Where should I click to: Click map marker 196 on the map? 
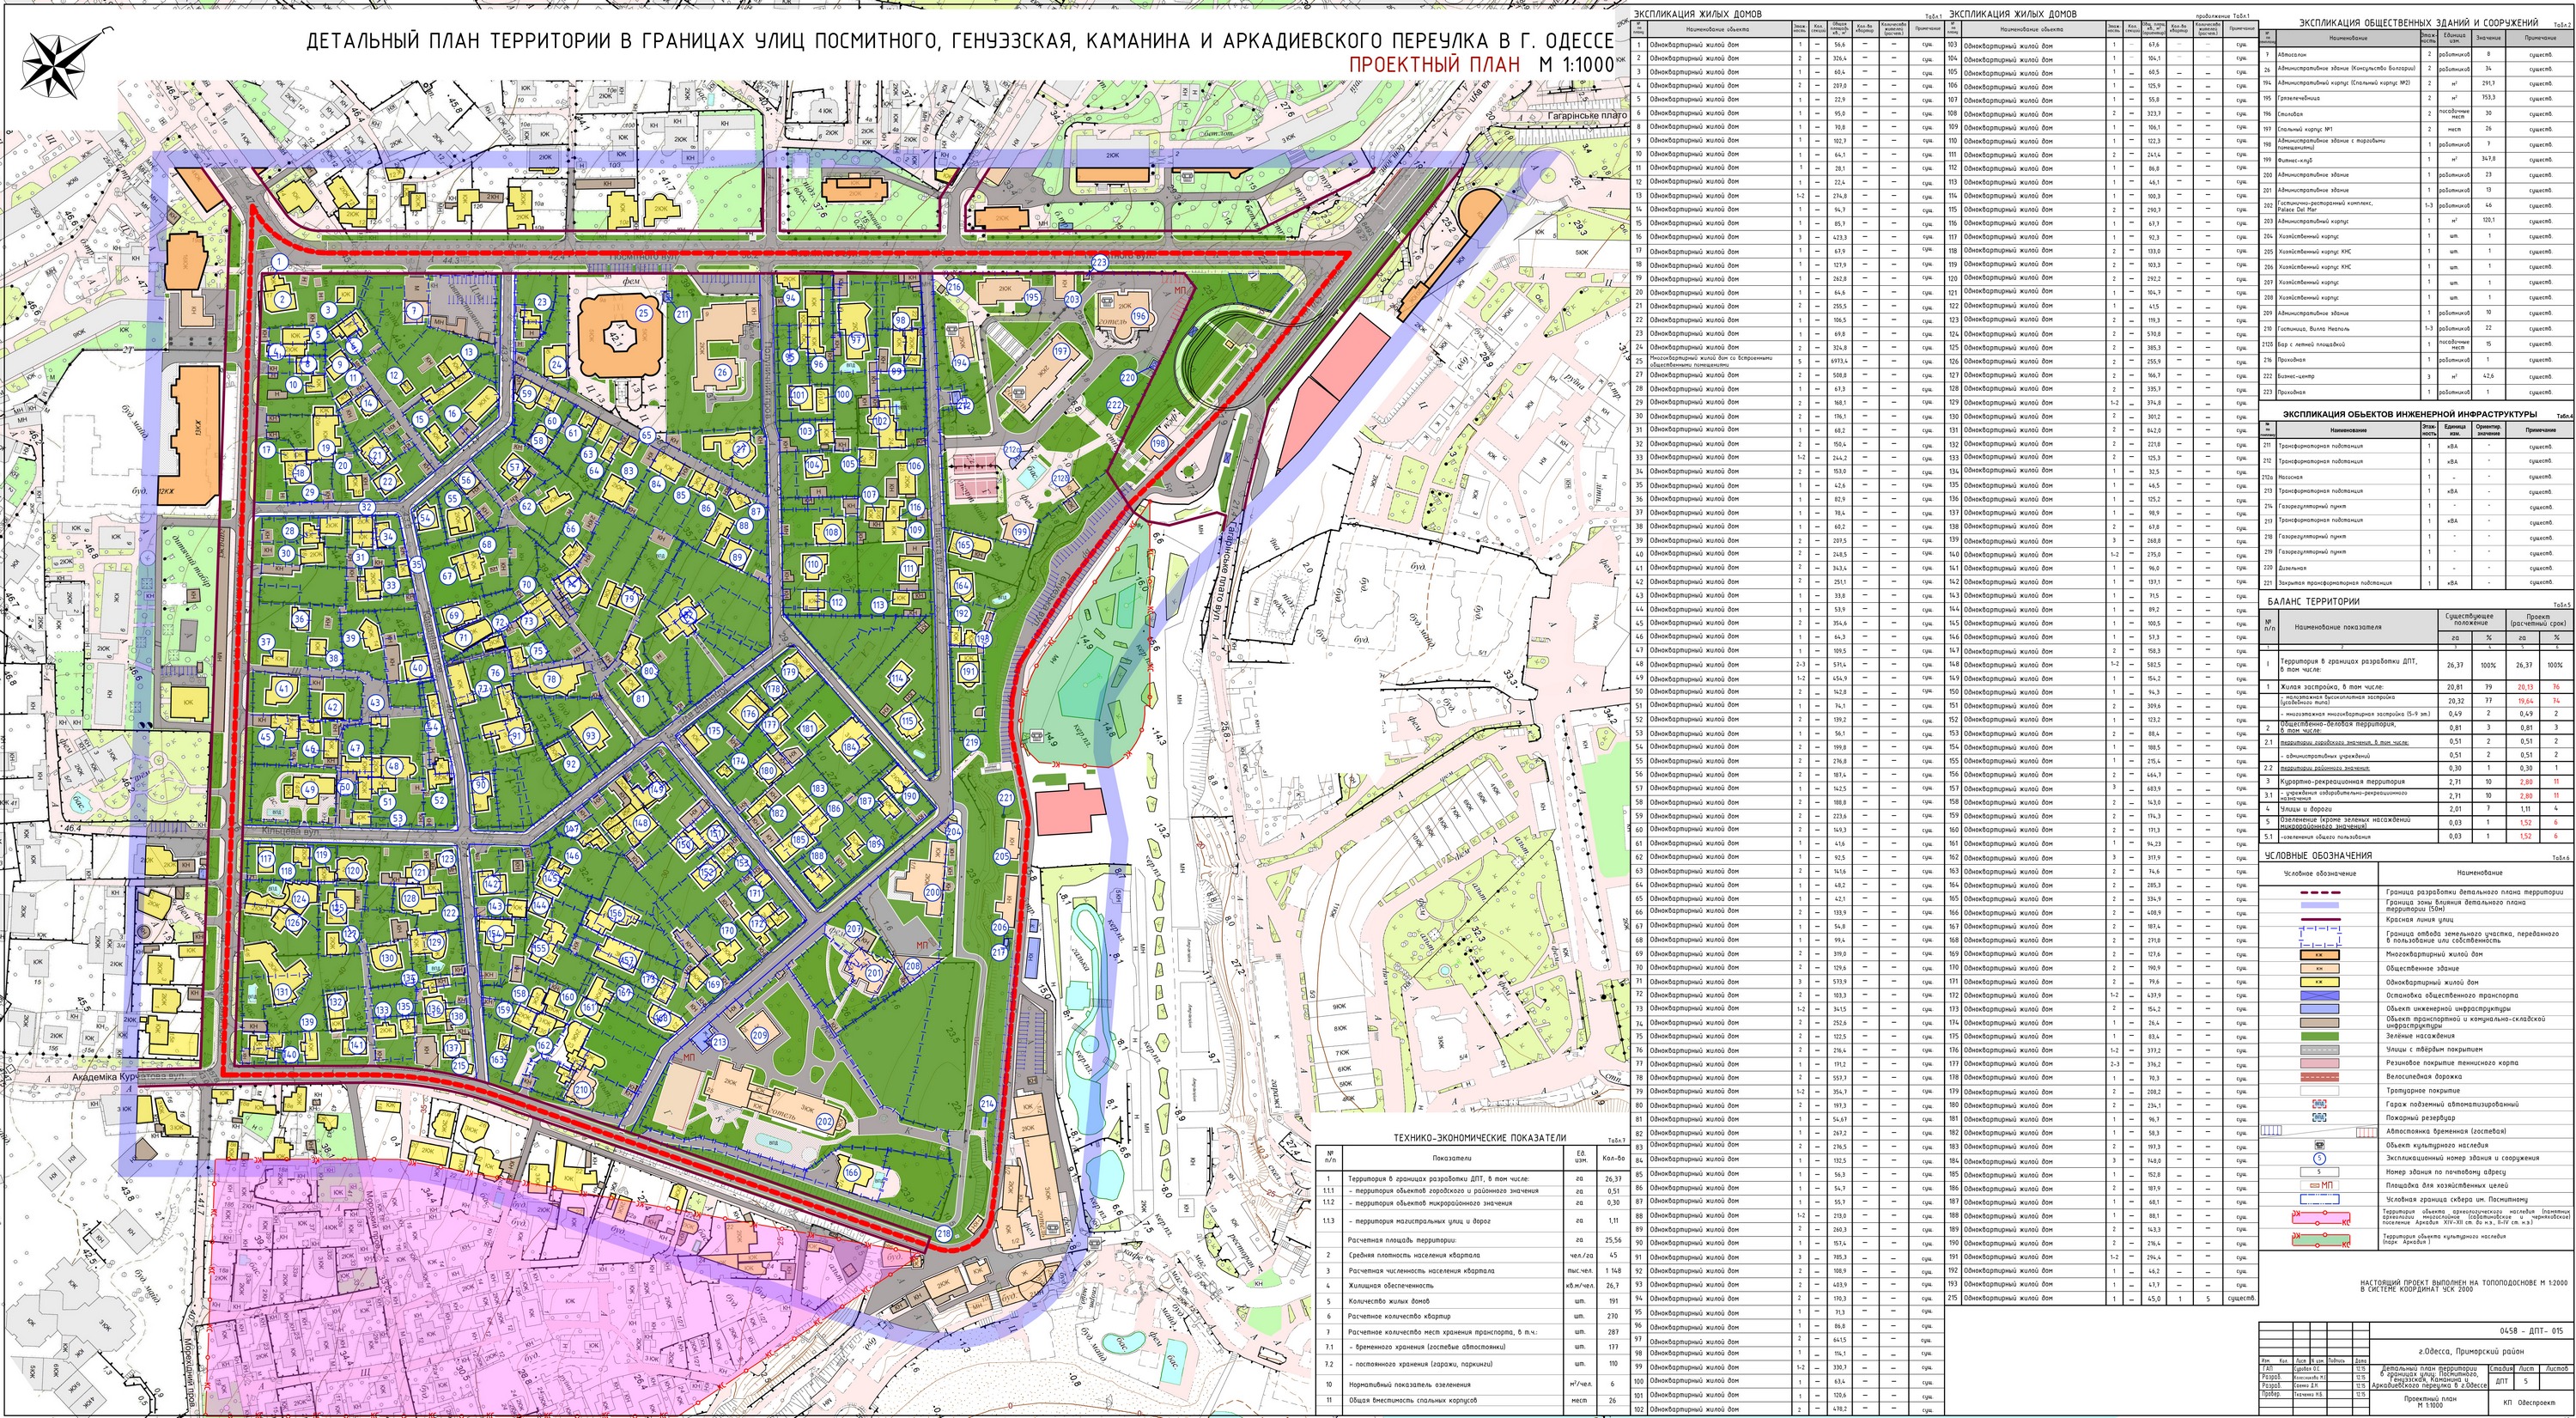point(1139,316)
